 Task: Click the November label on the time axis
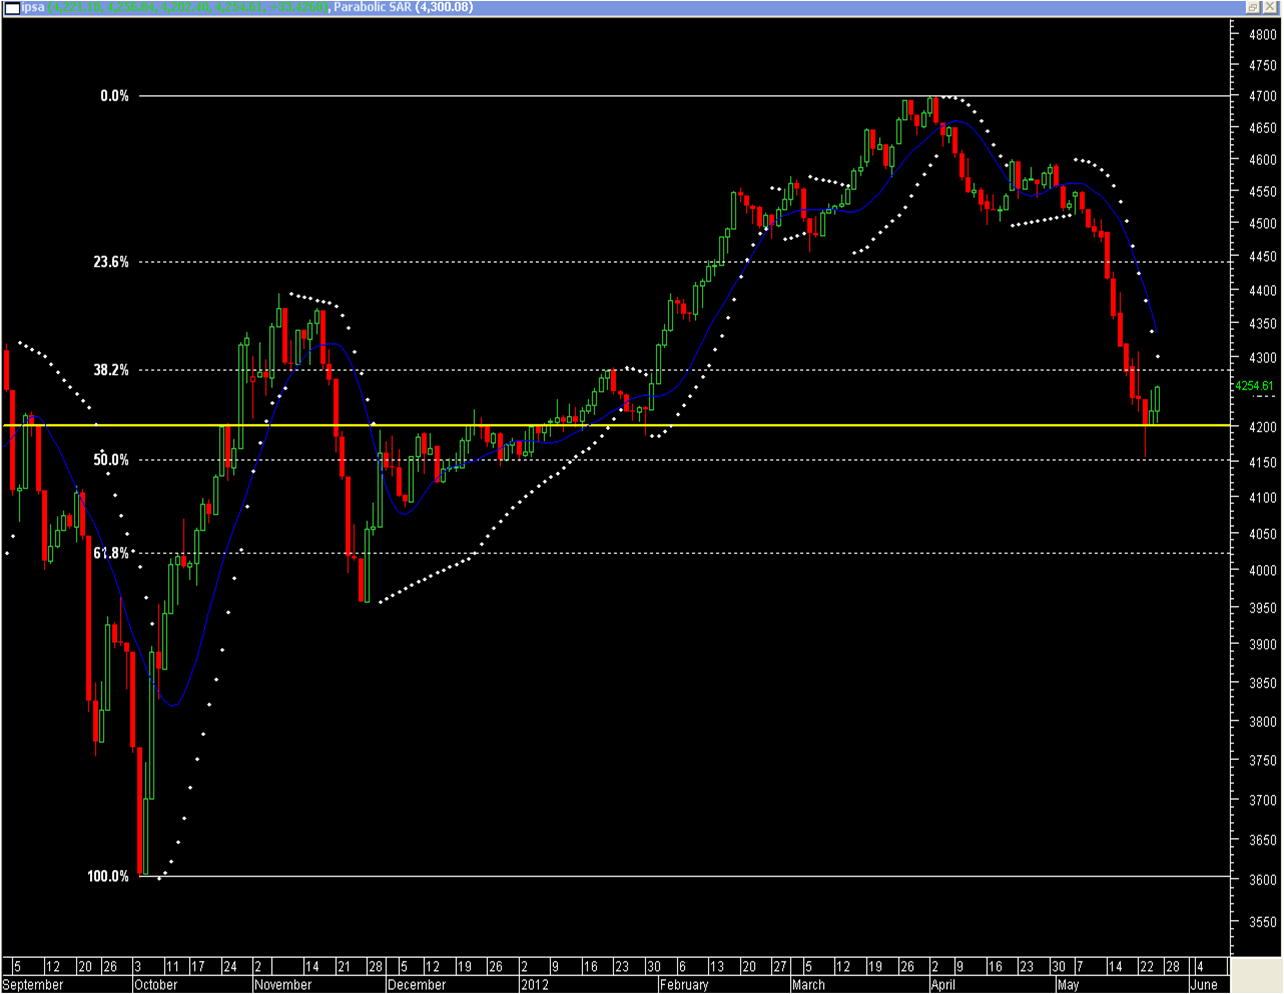coord(283,985)
